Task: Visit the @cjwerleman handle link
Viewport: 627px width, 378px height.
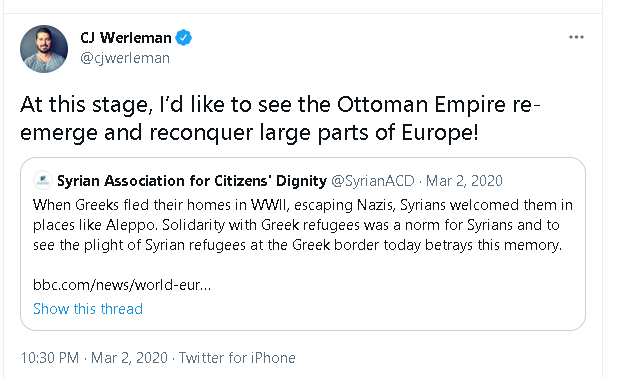Action: 125,58
